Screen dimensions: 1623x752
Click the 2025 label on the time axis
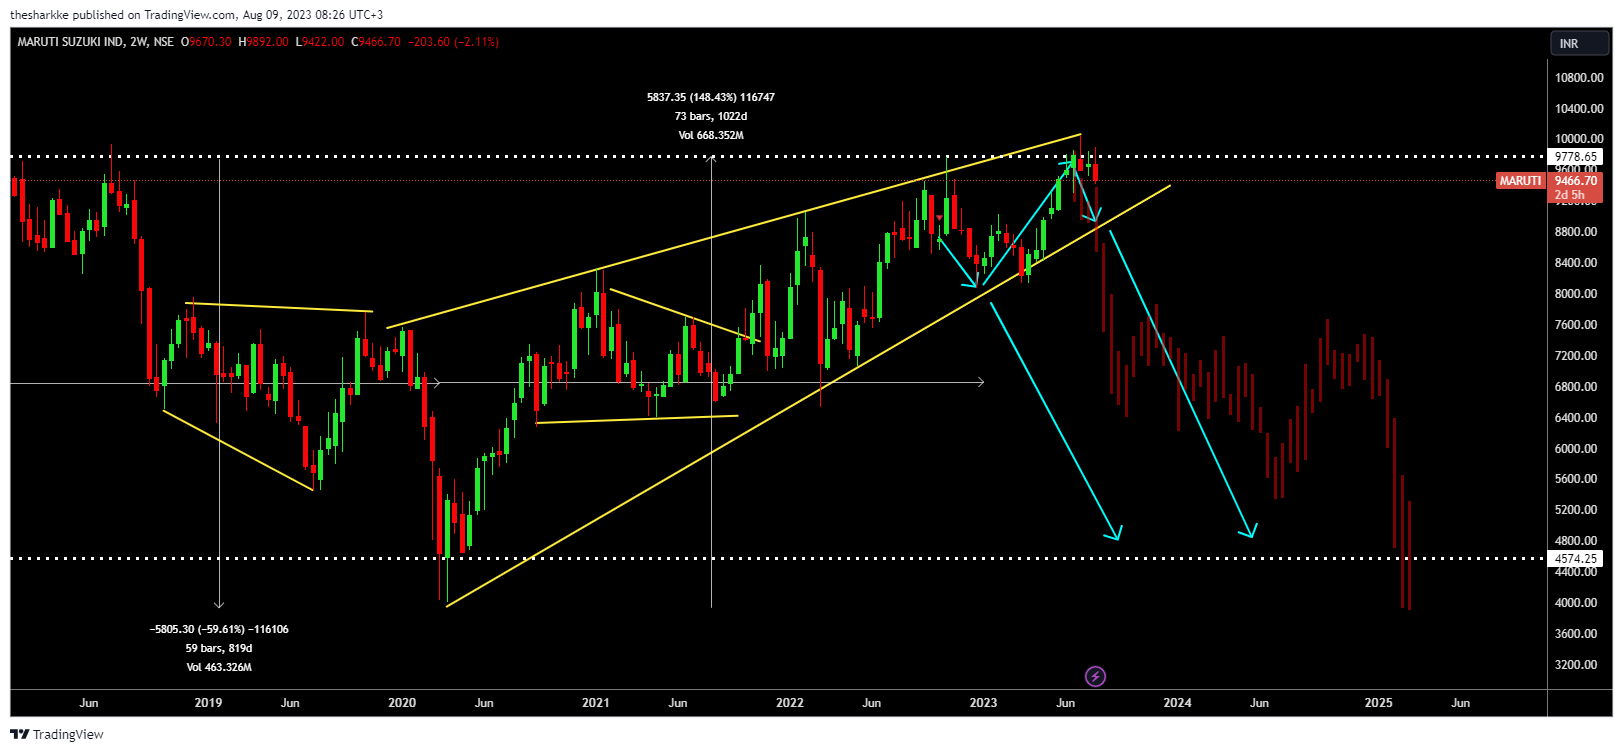click(1379, 703)
